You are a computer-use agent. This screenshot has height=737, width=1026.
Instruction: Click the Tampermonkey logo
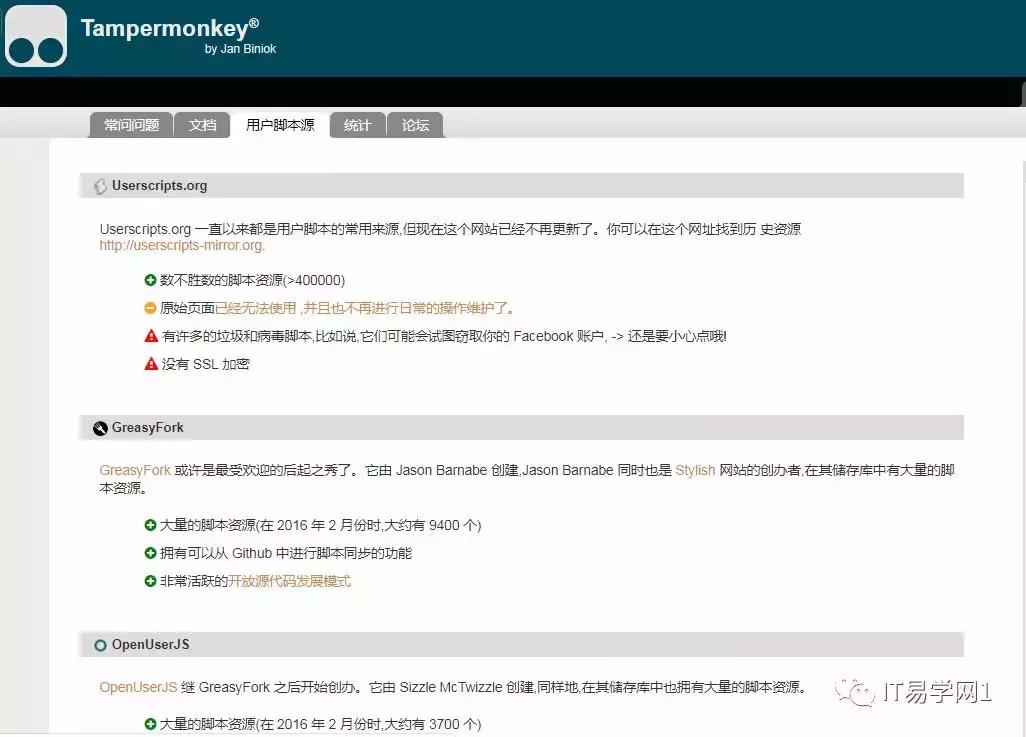pyautogui.click(x=35, y=38)
